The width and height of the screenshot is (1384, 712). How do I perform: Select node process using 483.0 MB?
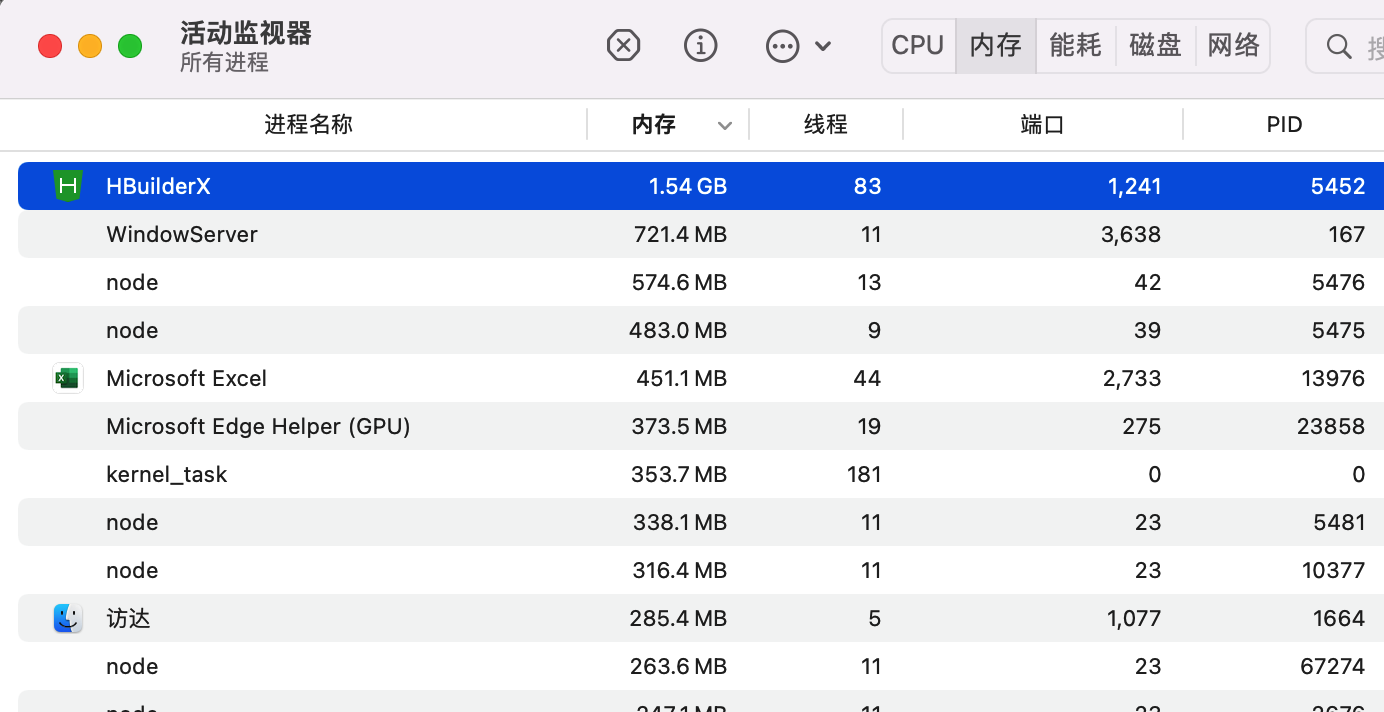click(x=701, y=330)
